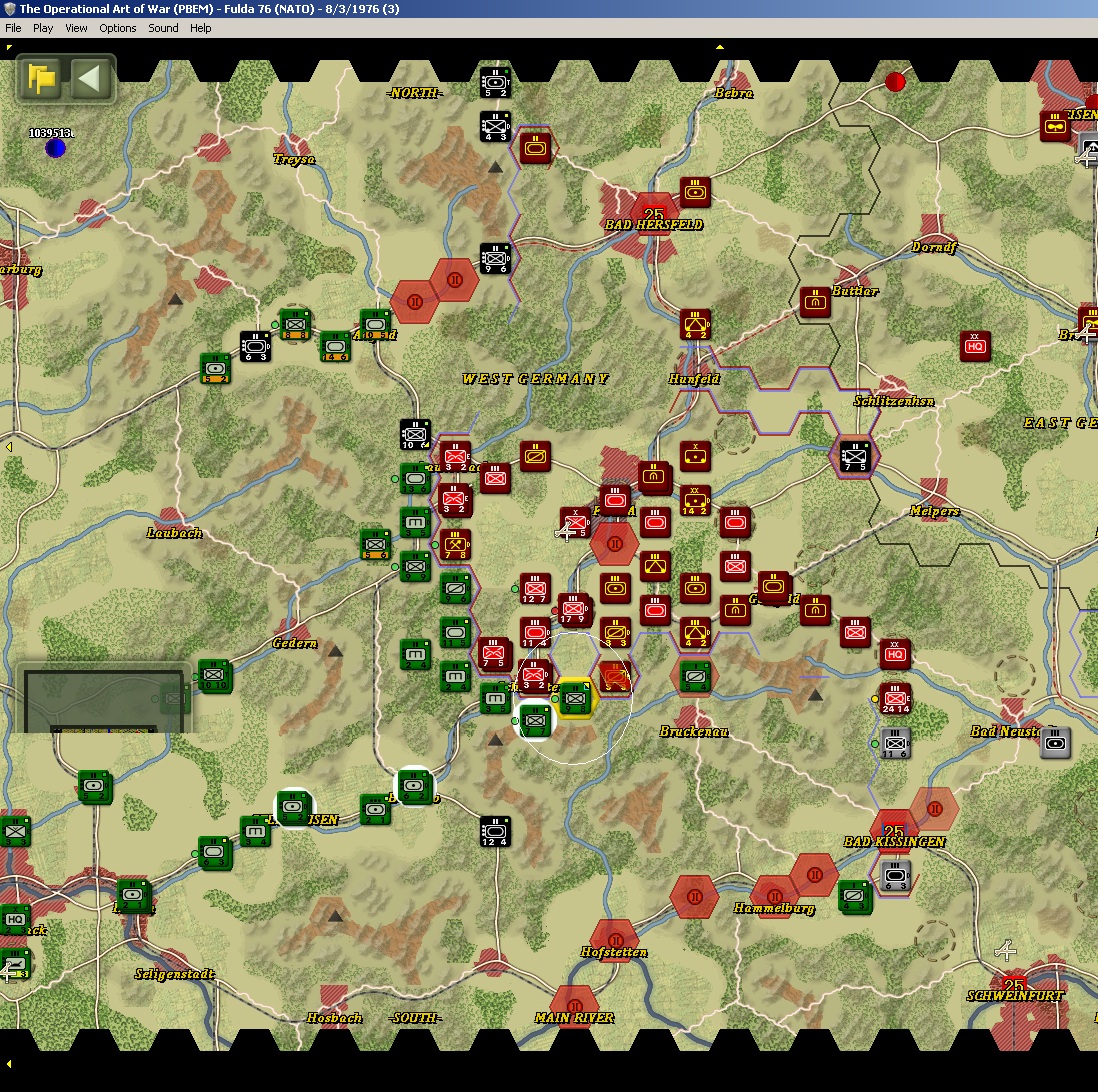
Task: Open the File menu
Action: click(x=13, y=28)
